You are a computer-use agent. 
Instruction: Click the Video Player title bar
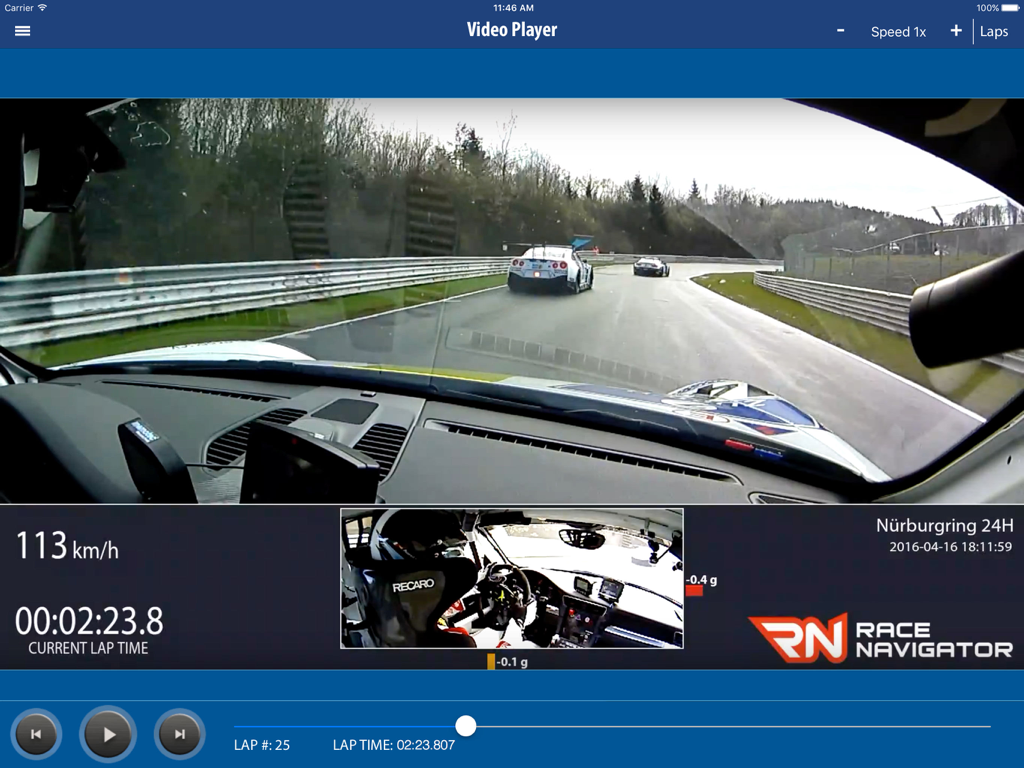click(512, 30)
